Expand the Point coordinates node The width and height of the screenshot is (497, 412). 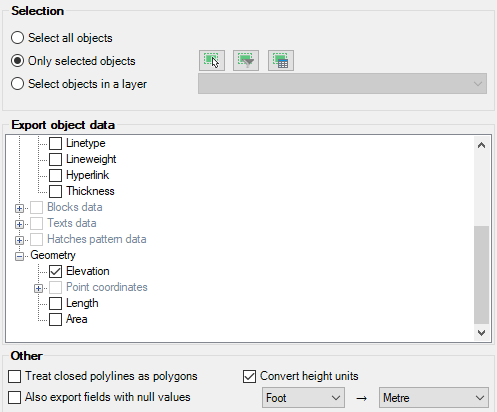click(38, 288)
